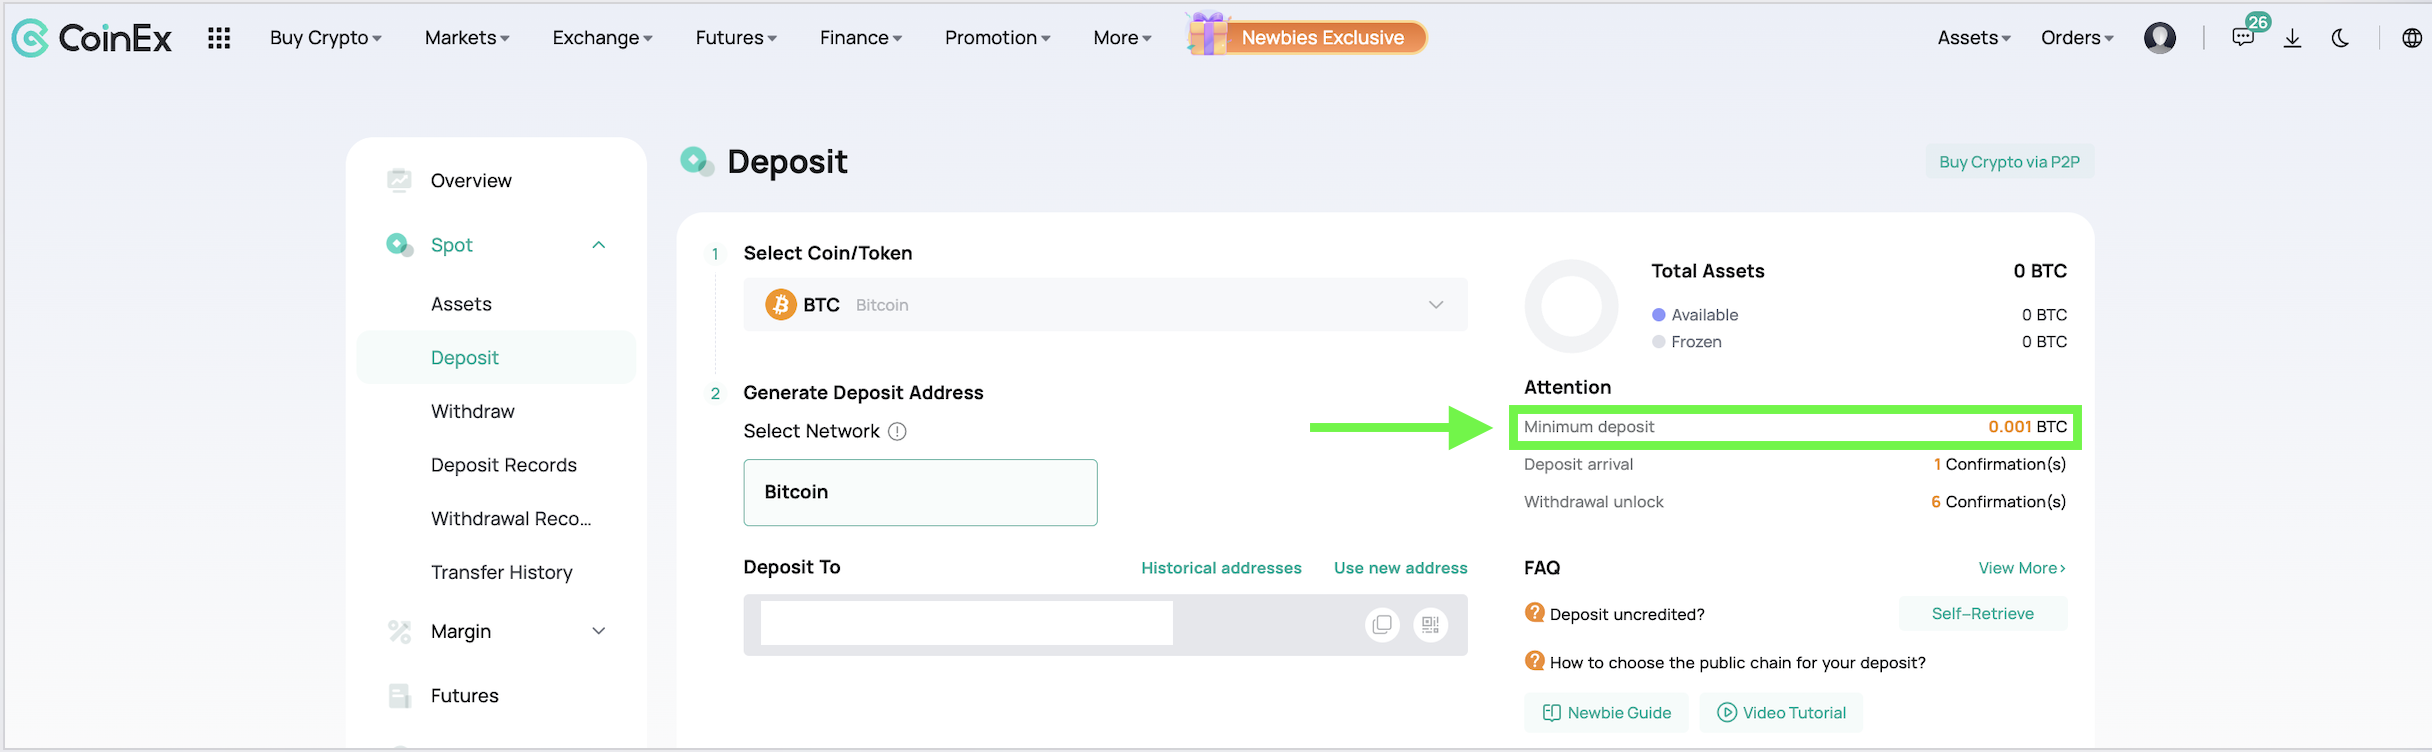
Task: Click the download app icon
Action: 2293,38
